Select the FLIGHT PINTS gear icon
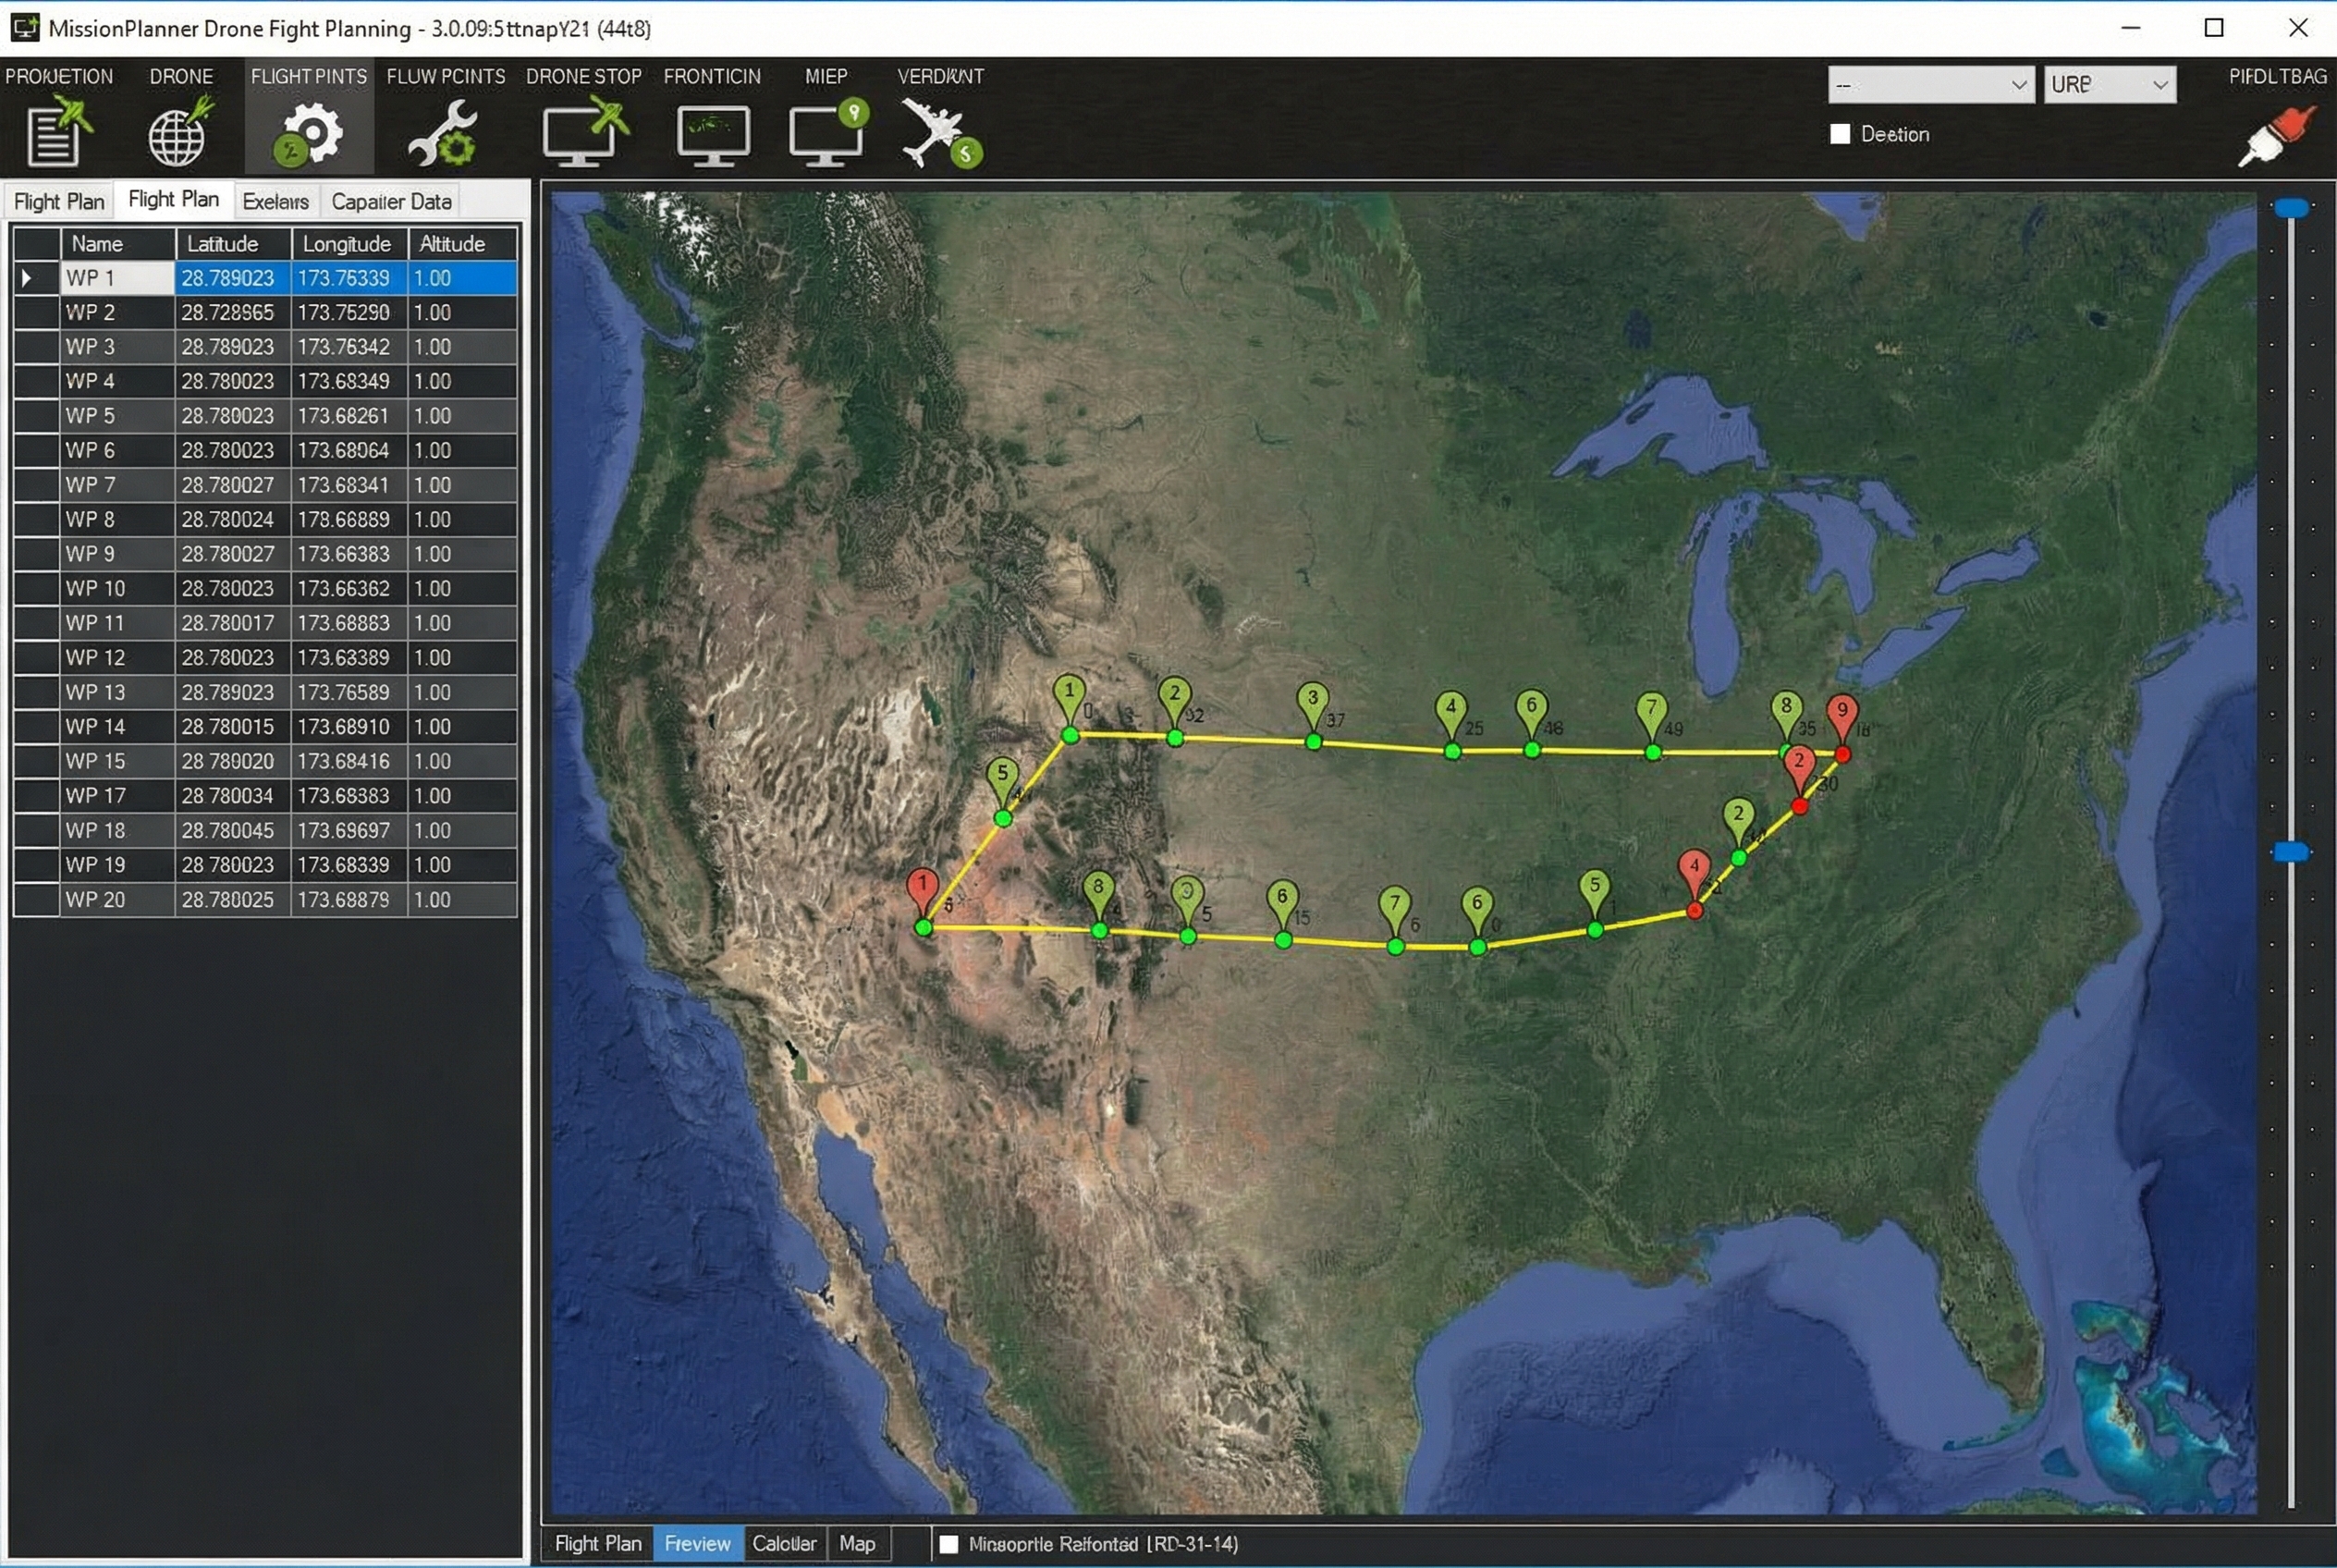The width and height of the screenshot is (2337, 1568). point(308,134)
